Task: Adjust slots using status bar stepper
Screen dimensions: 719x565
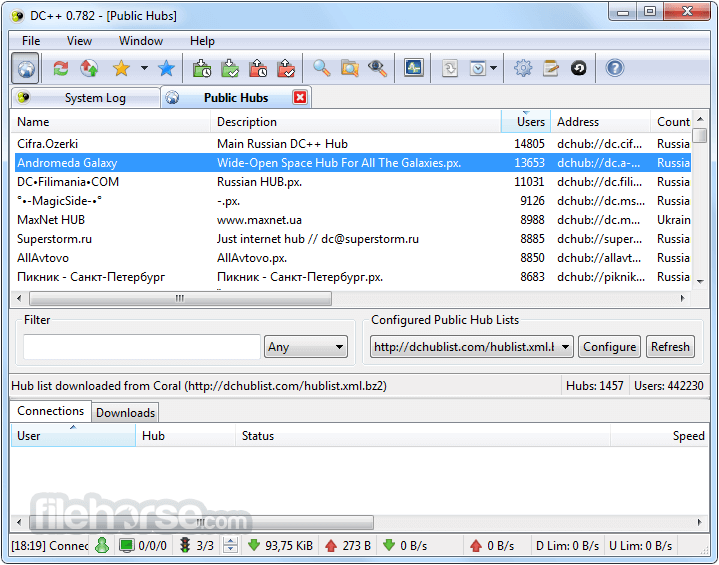Action: pyautogui.click(x=230, y=545)
